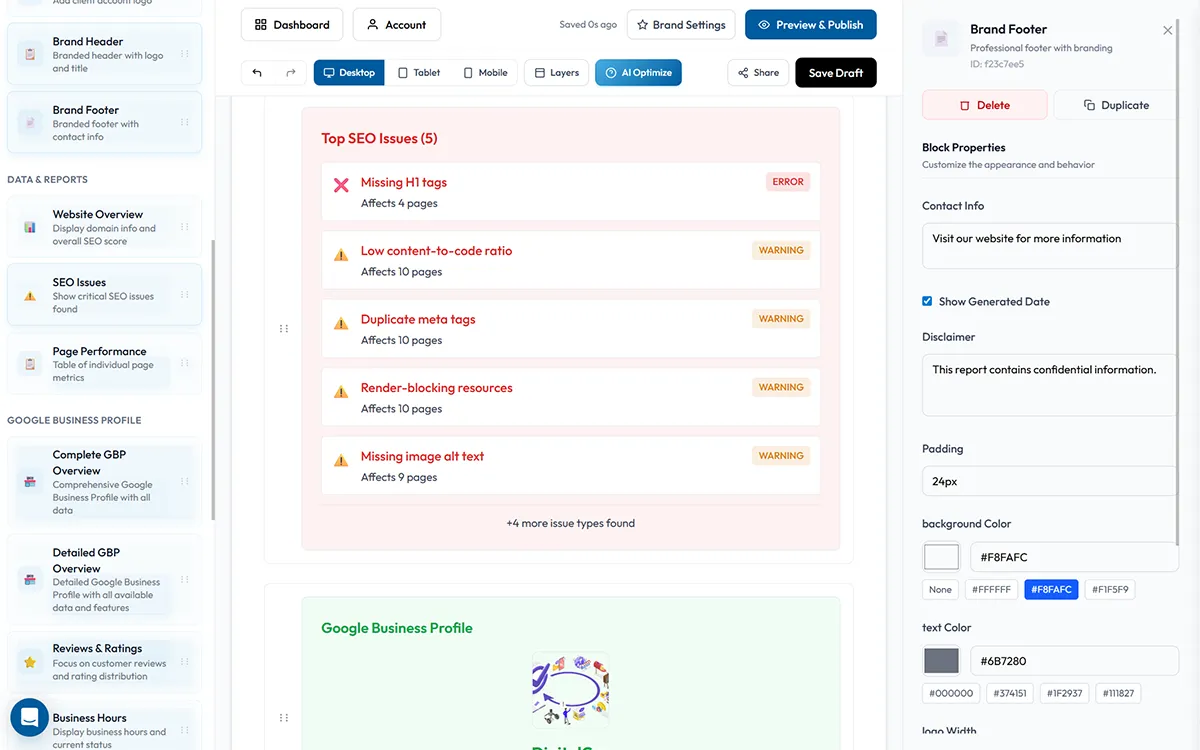Open the chat support bubble icon
The image size is (1200, 750).
coord(29,717)
